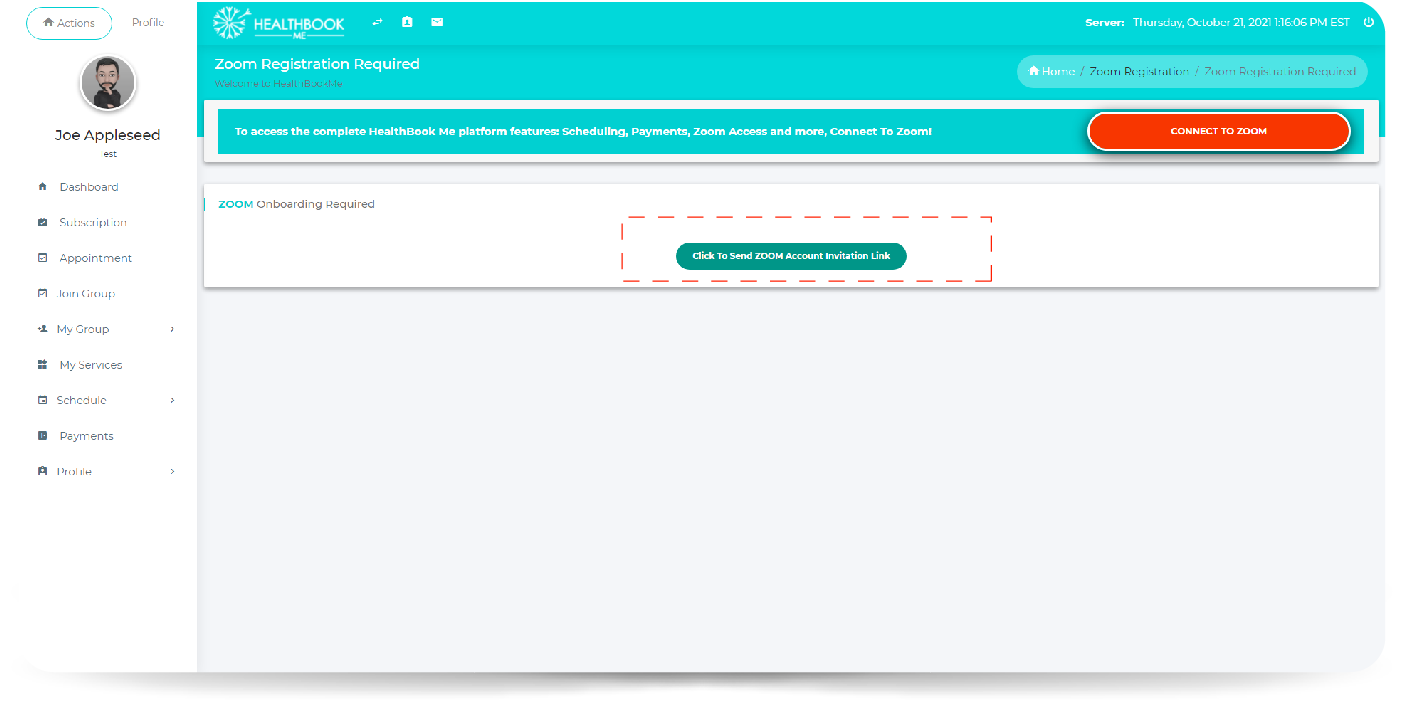Click To Send ZOOM Account Invitation Link
The width and height of the screenshot is (1405, 718).
(x=791, y=256)
